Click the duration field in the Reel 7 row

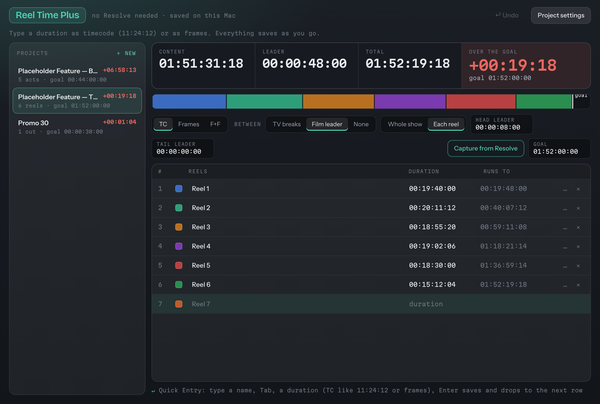point(426,304)
